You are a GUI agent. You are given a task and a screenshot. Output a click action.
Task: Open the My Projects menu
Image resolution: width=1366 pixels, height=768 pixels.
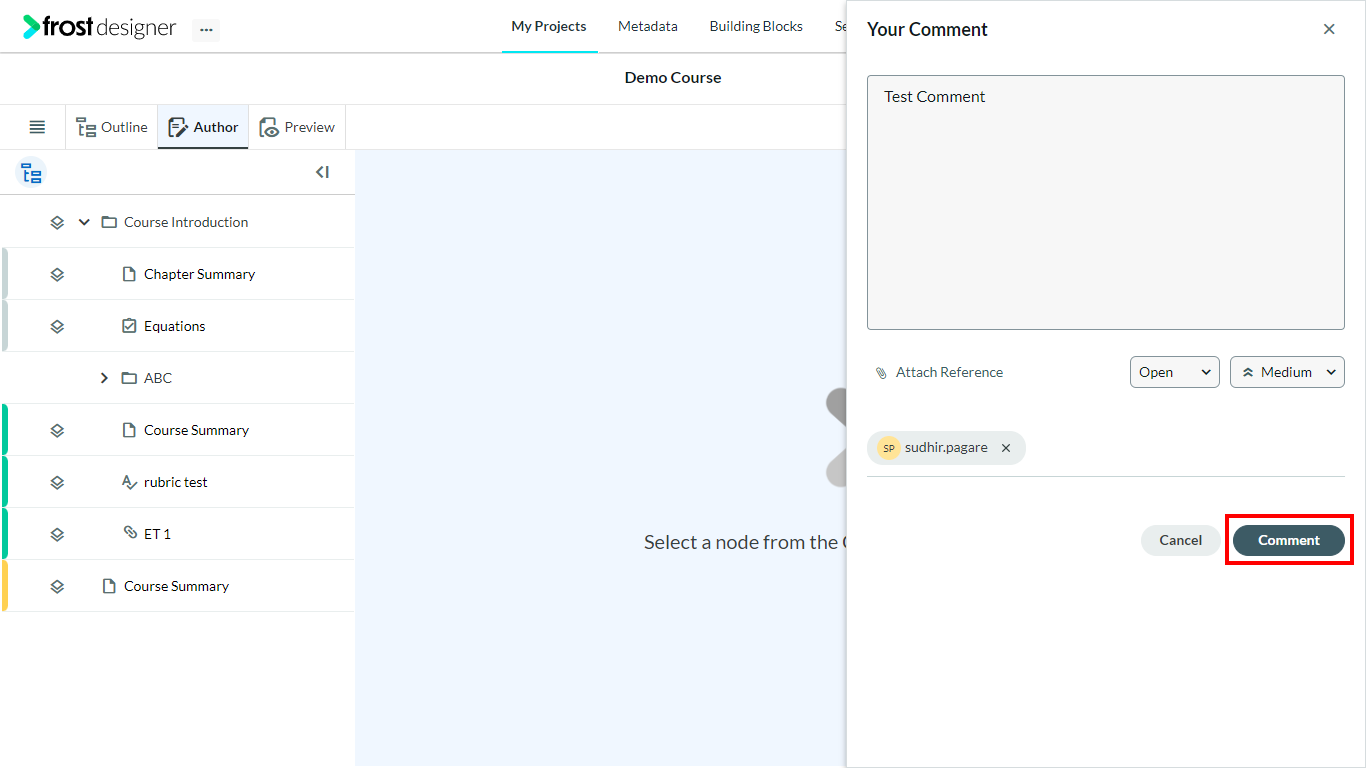pyautogui.click(x=549, y=26)
